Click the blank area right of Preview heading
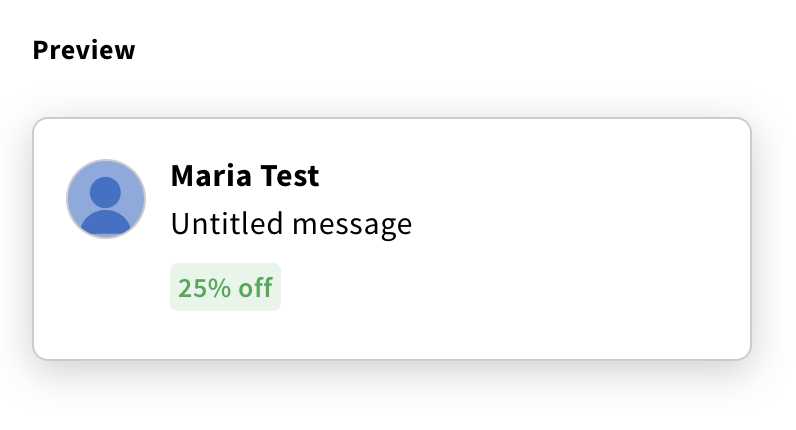 [450, 50]
